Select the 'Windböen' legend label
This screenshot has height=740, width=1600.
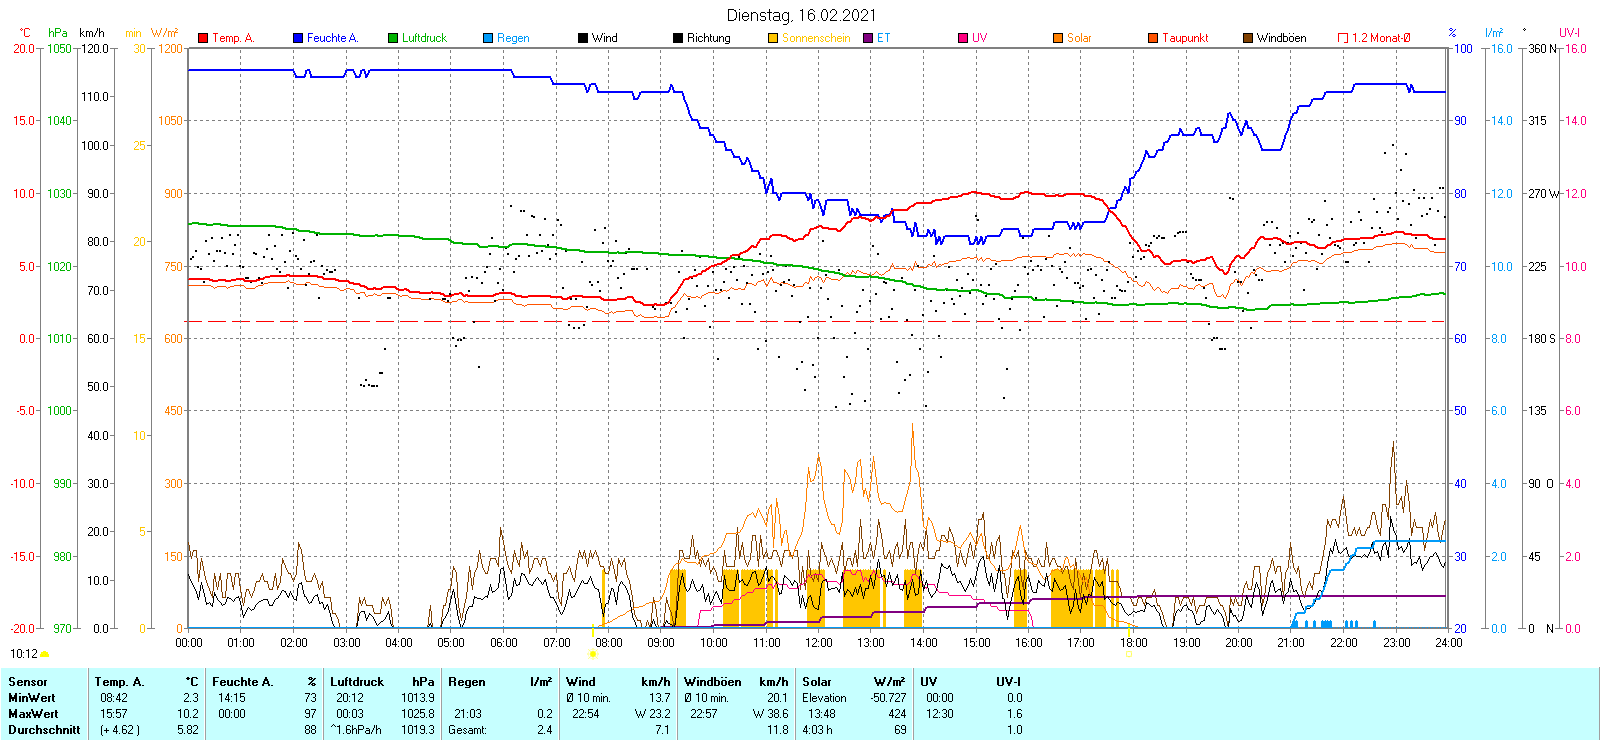click(x=1282, y=38)
